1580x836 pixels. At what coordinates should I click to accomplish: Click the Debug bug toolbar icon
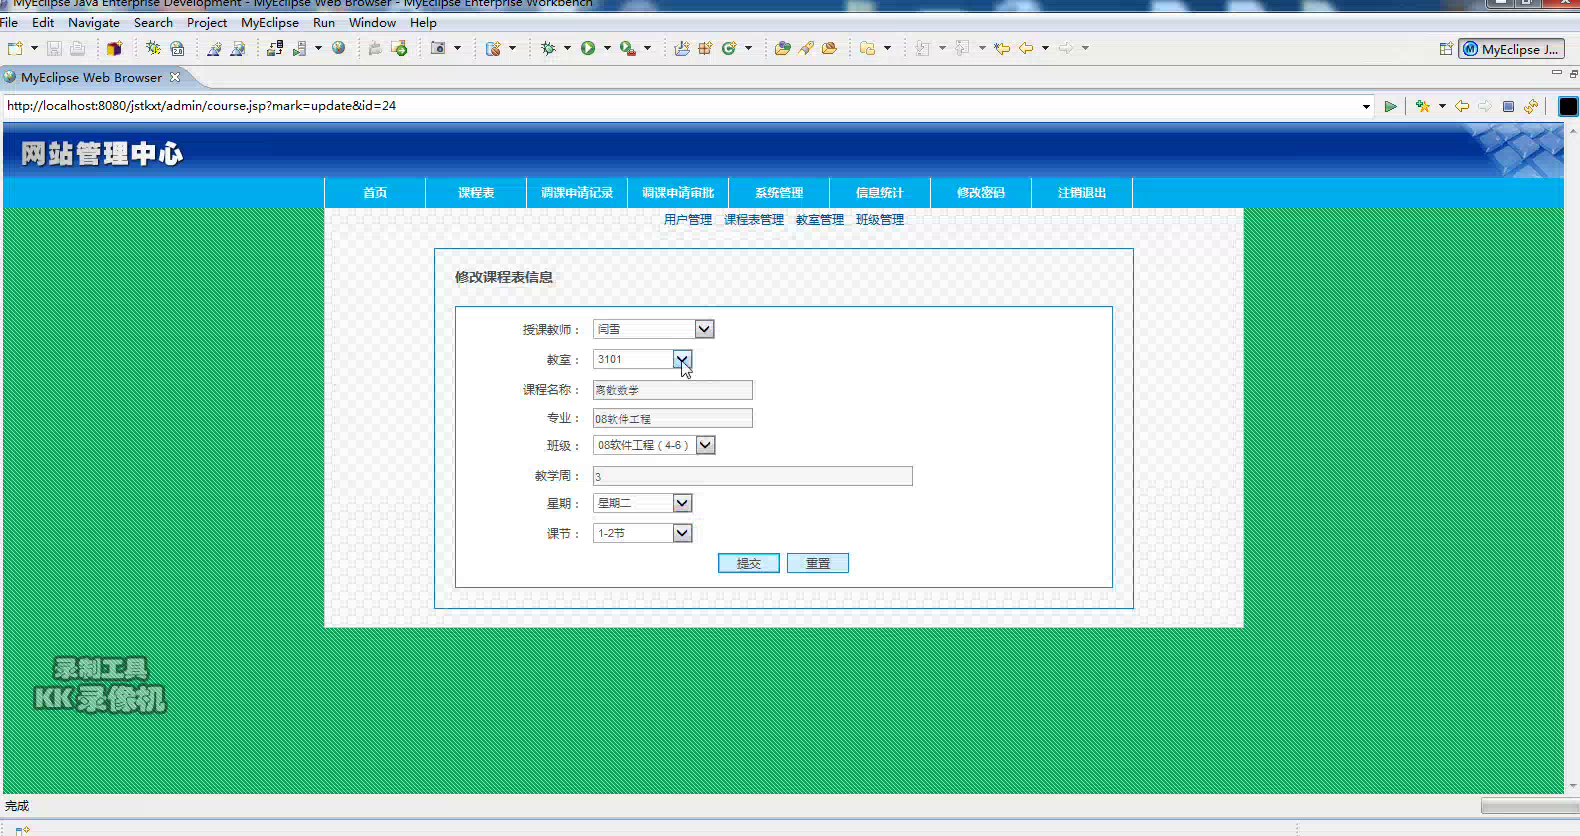[548, 48]
